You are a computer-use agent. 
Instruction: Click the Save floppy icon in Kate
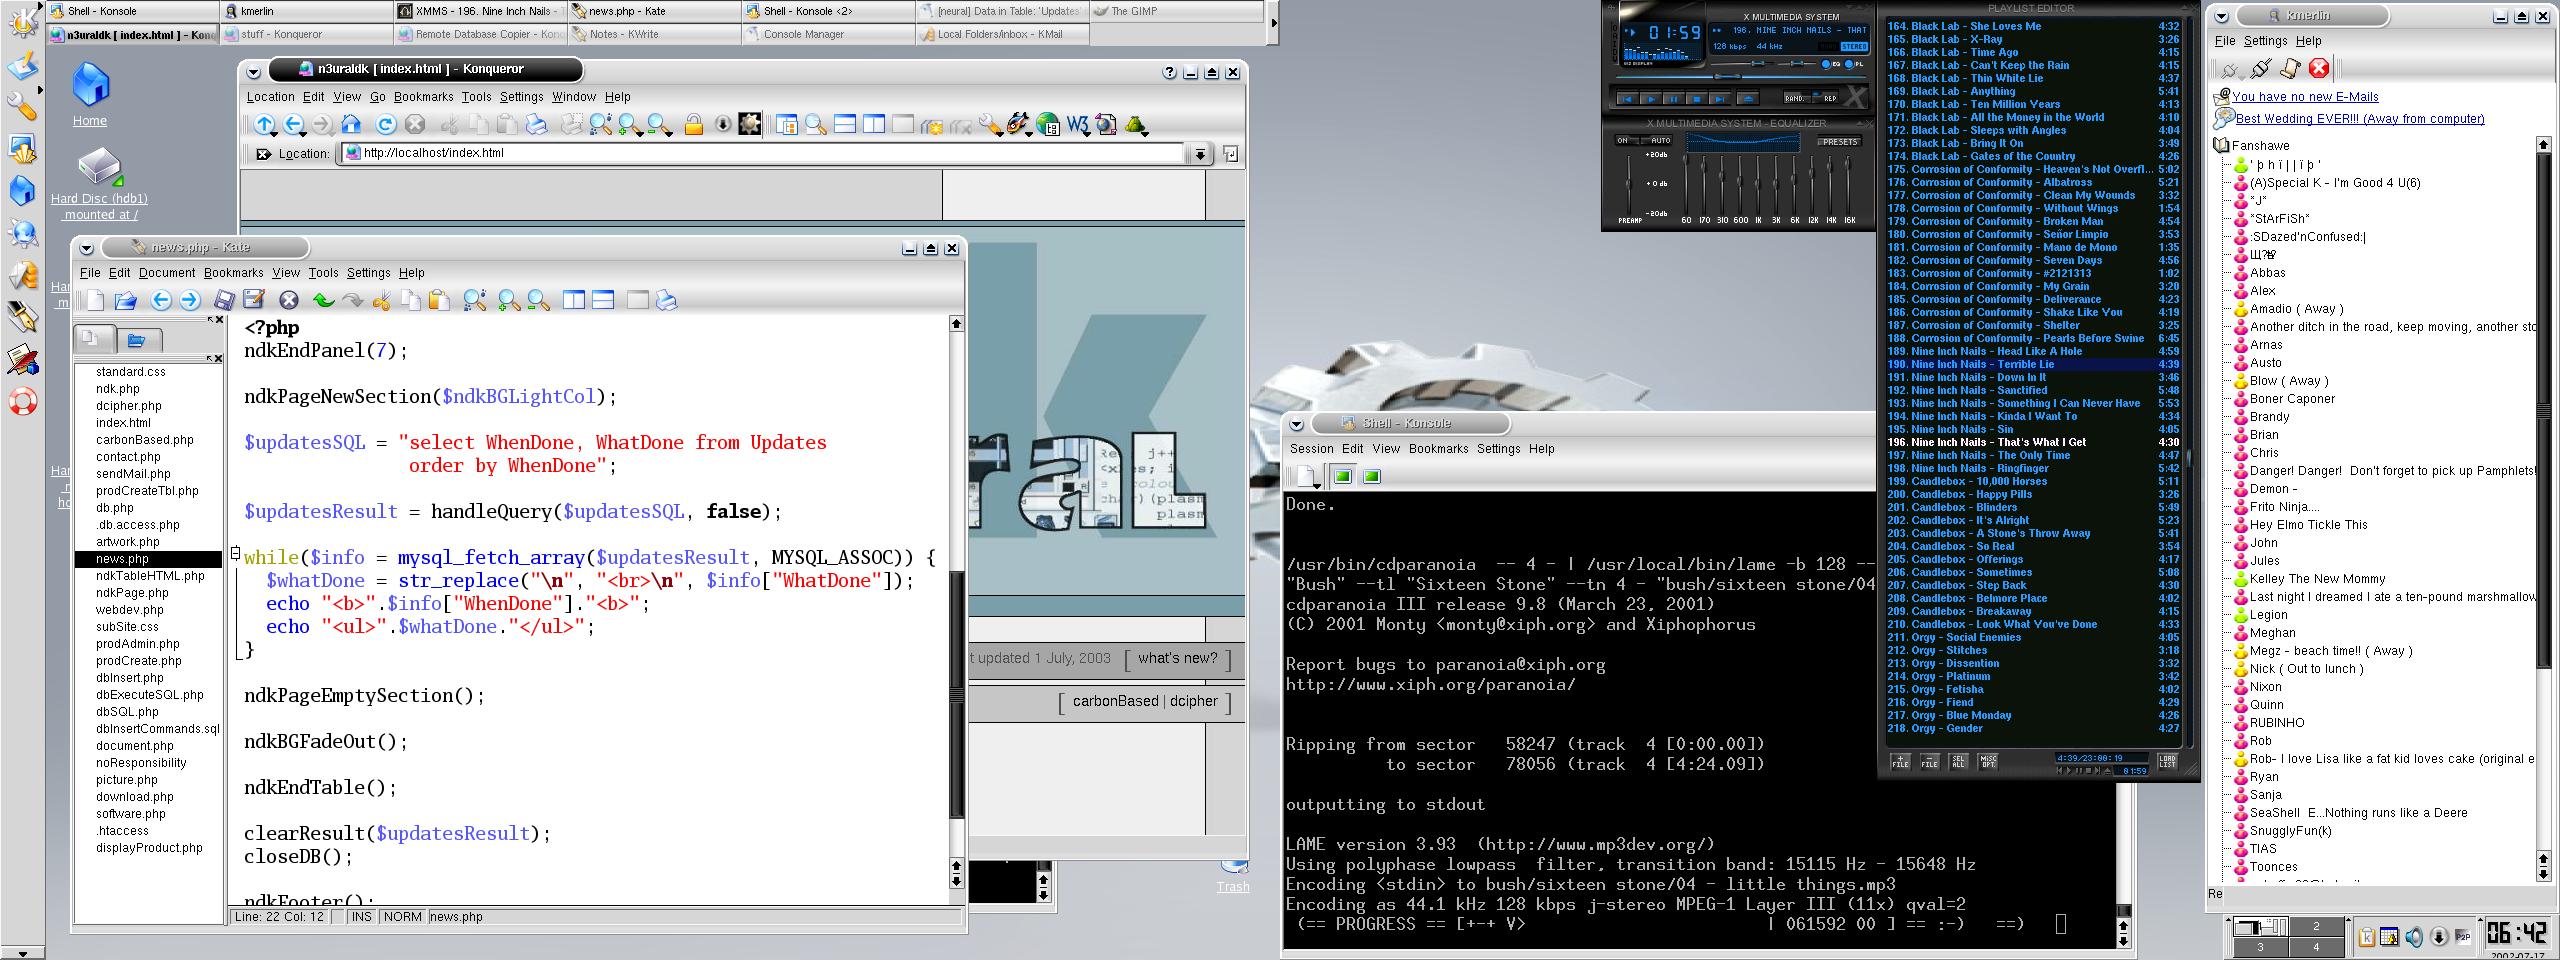[225, 300]
